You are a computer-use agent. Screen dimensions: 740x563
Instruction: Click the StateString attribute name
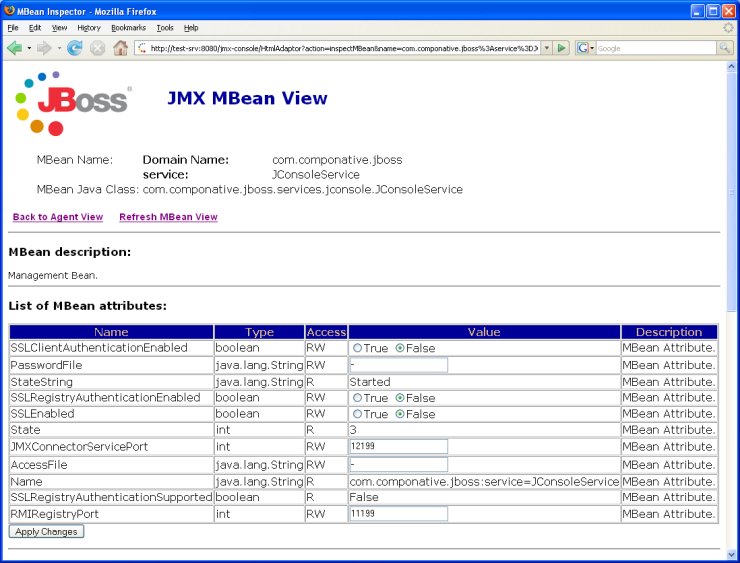click(42, 382)
